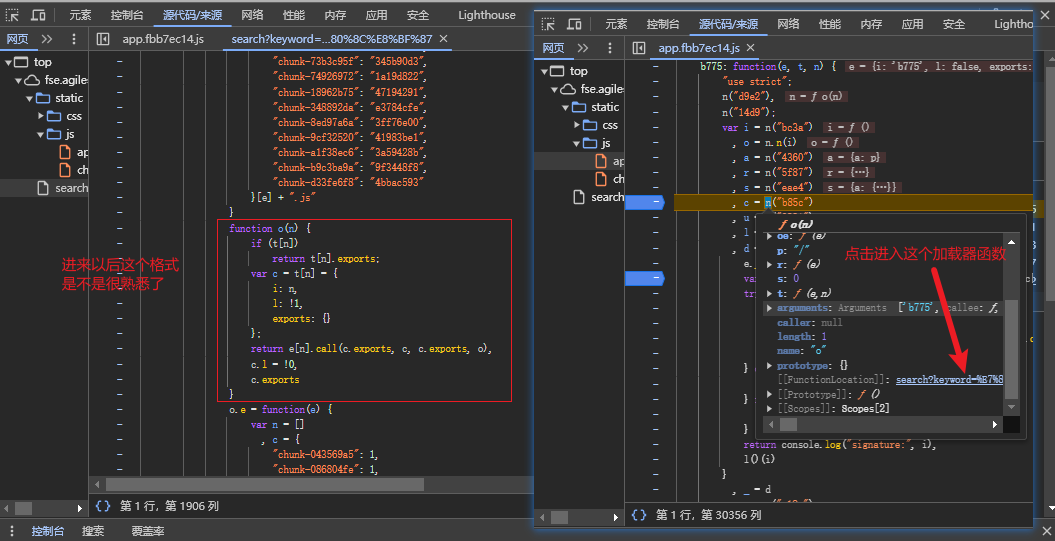
Task: Collapse the static folder in left tree
Action: coord(30,98)
